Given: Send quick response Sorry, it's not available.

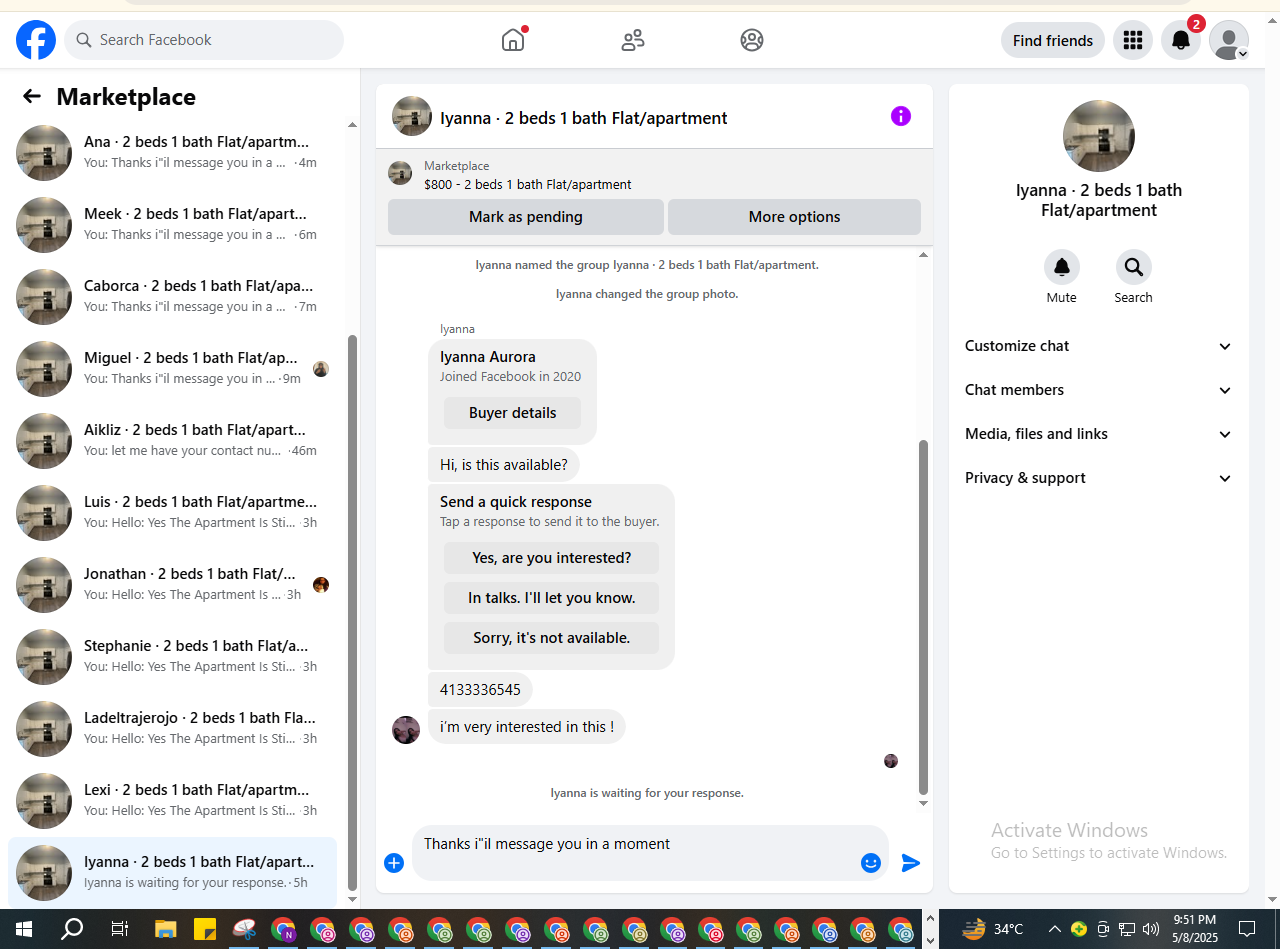Looking at the screenshot, I should click(x=551, y=638).
